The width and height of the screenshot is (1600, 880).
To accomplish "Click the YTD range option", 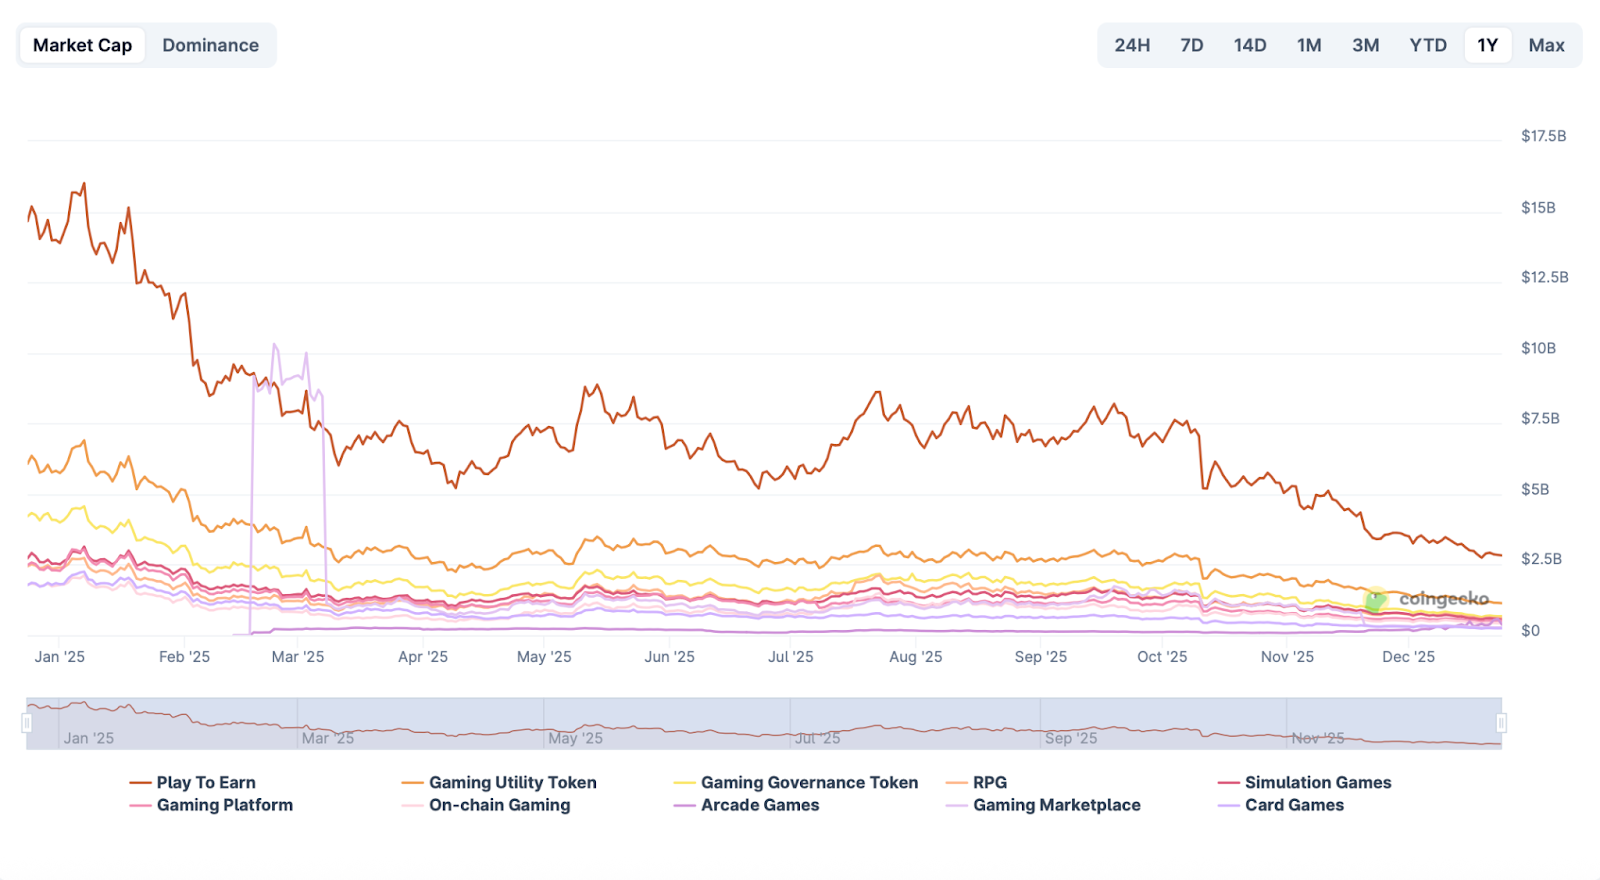I will (x=1428, y=45).
